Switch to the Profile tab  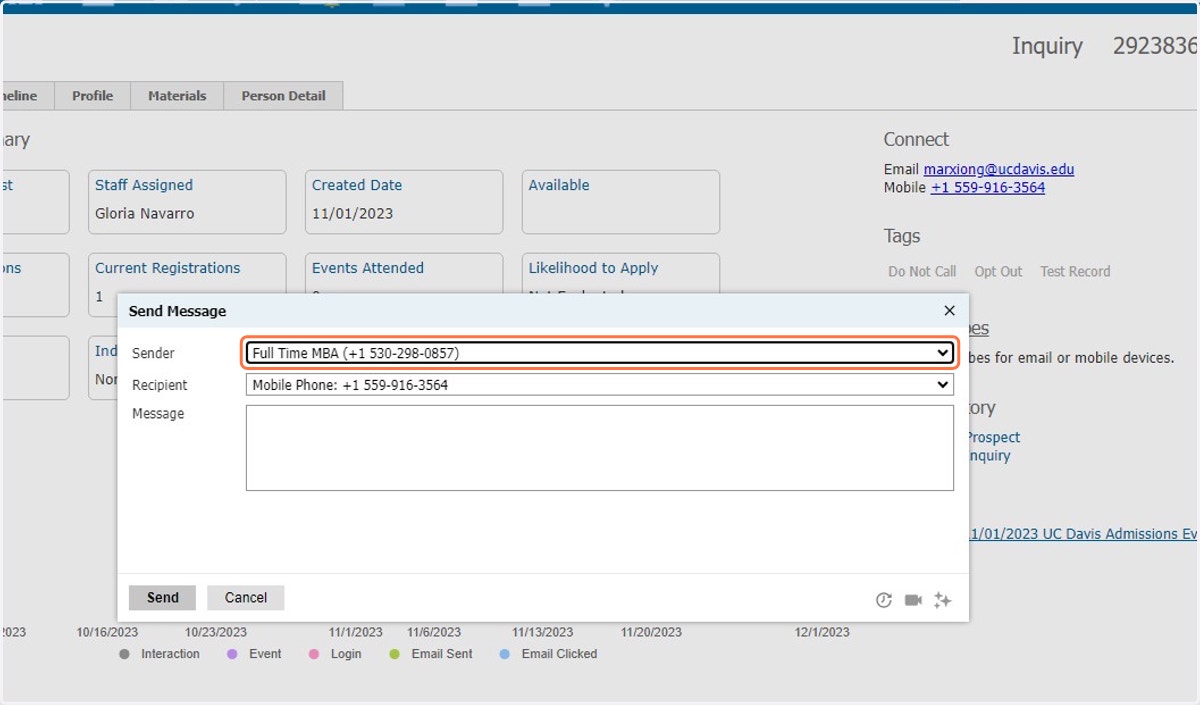pos(92,96)
